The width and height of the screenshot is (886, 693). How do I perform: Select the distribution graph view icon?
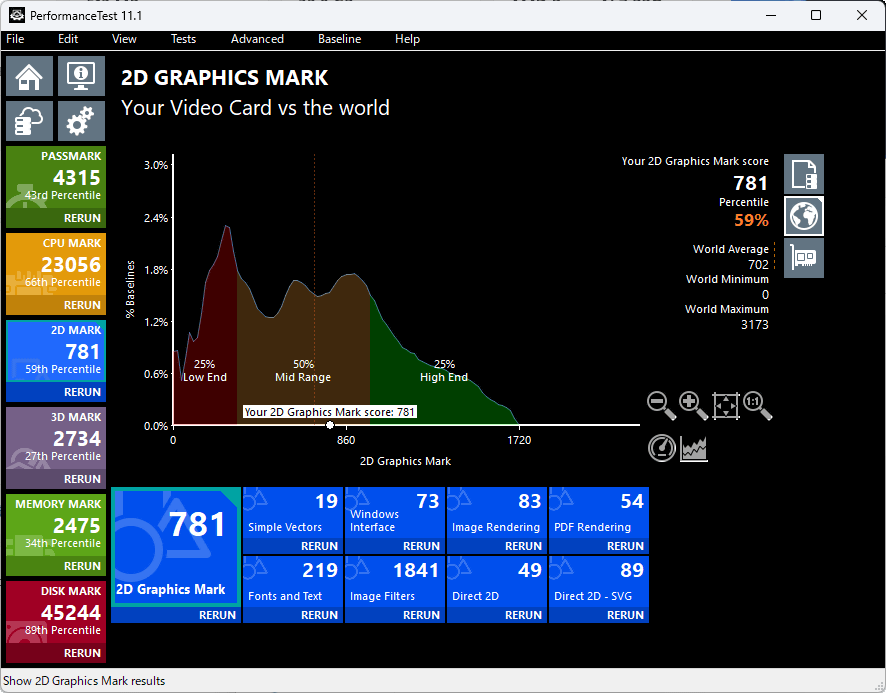[x=695, y=449]
